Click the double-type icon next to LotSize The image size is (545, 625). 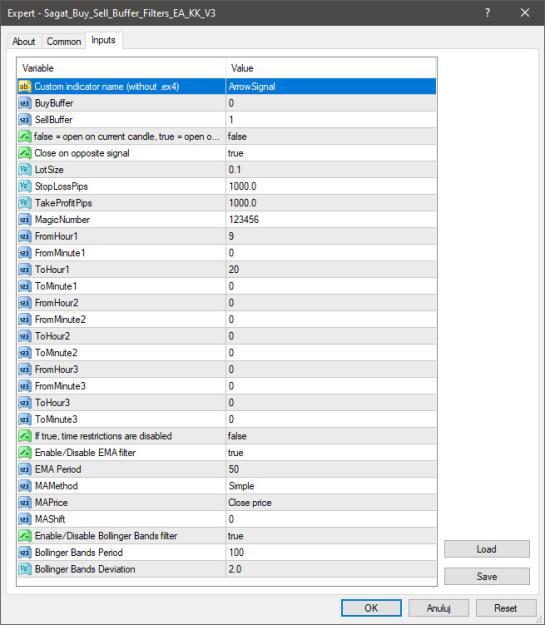click(24, 170)
